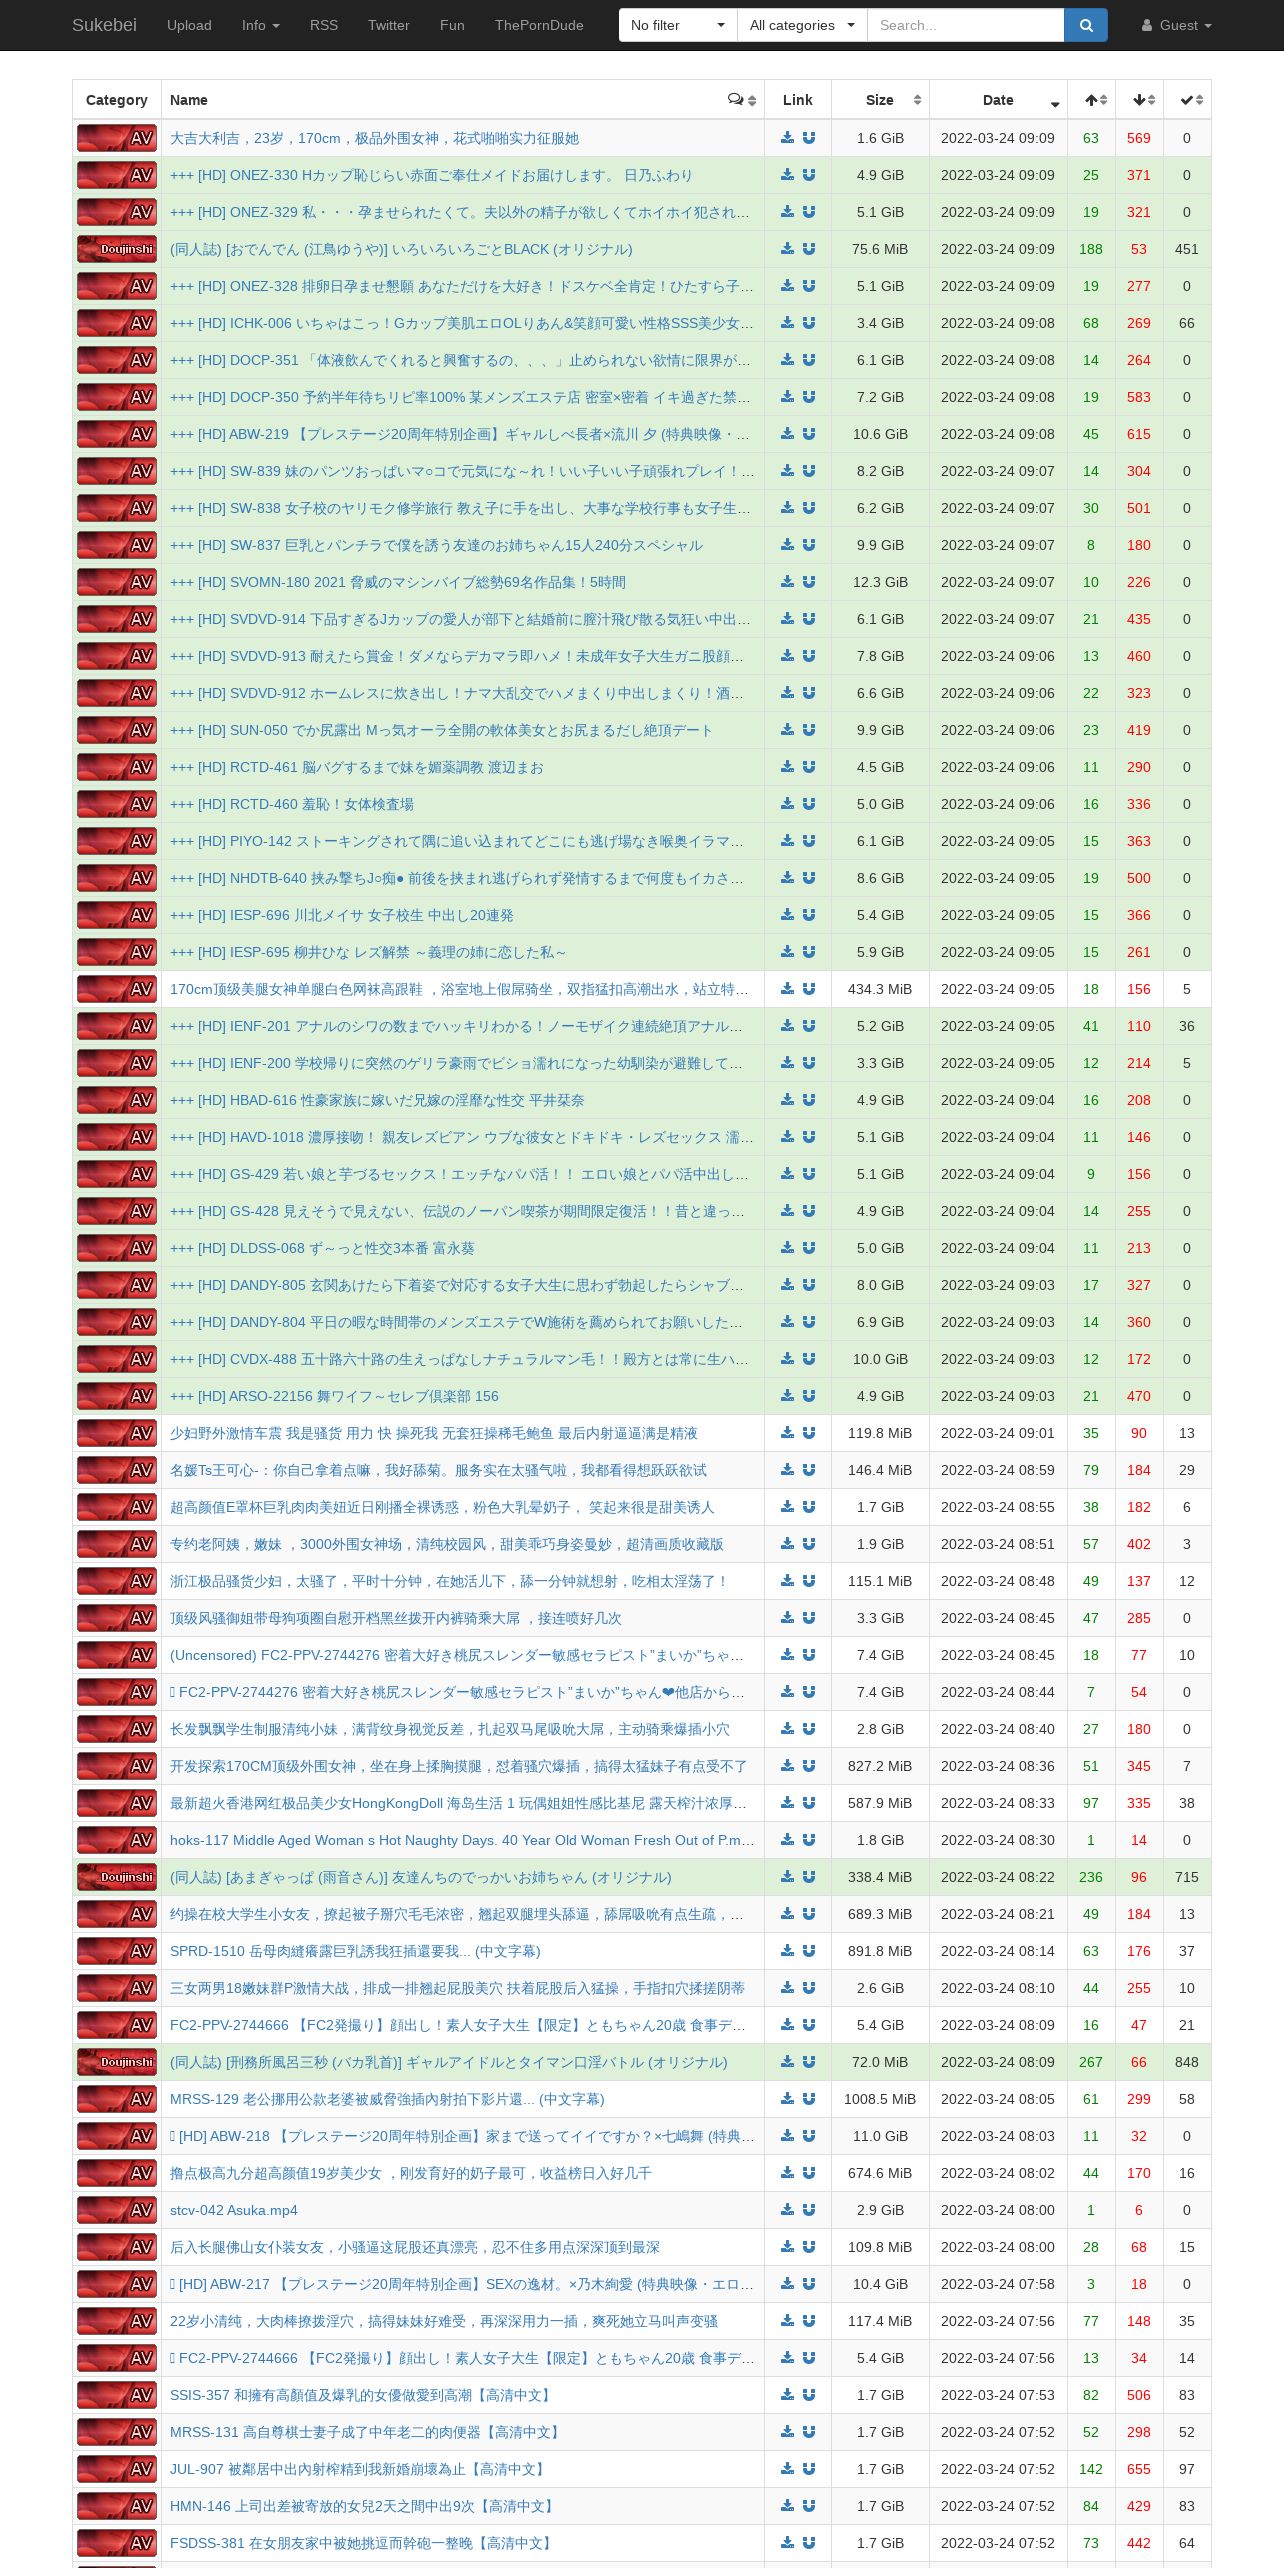
Task: Download torrent file for HMN-146 row
Action: click(788, 2506)
